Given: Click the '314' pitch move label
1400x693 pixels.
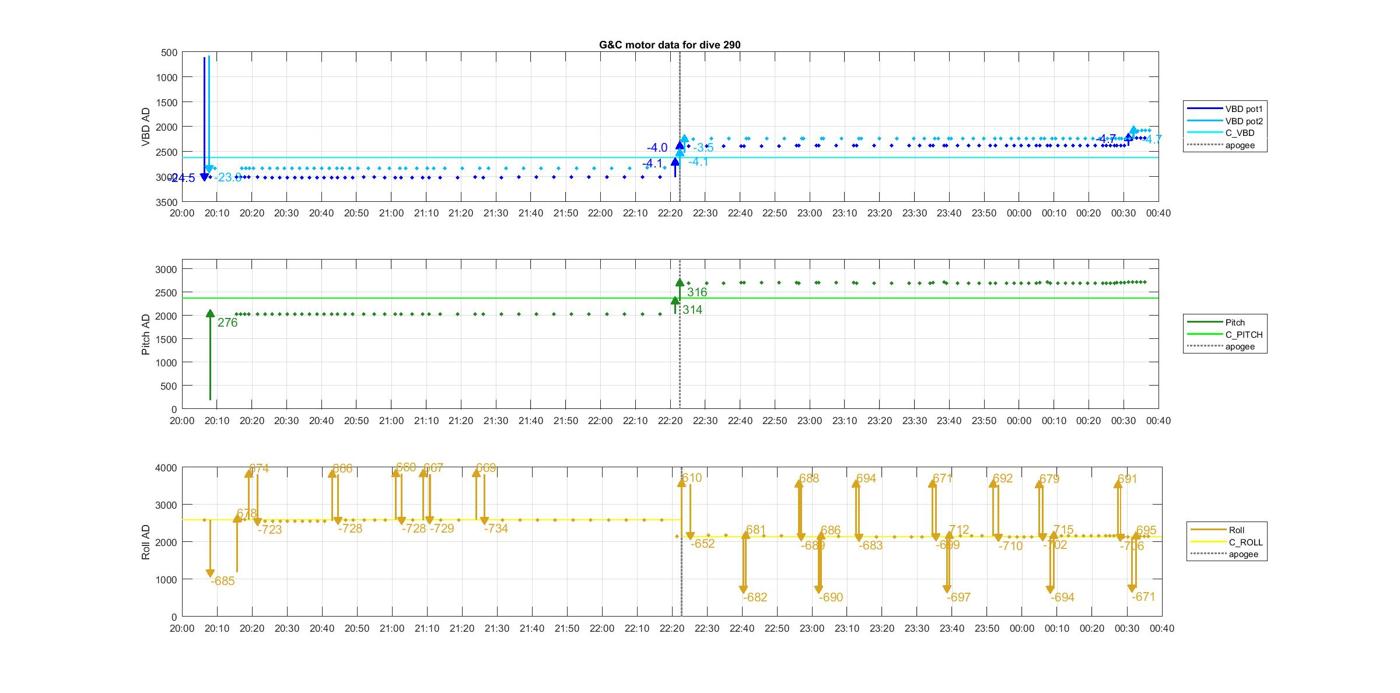Looking at the screenshot, I should [692, 310].
